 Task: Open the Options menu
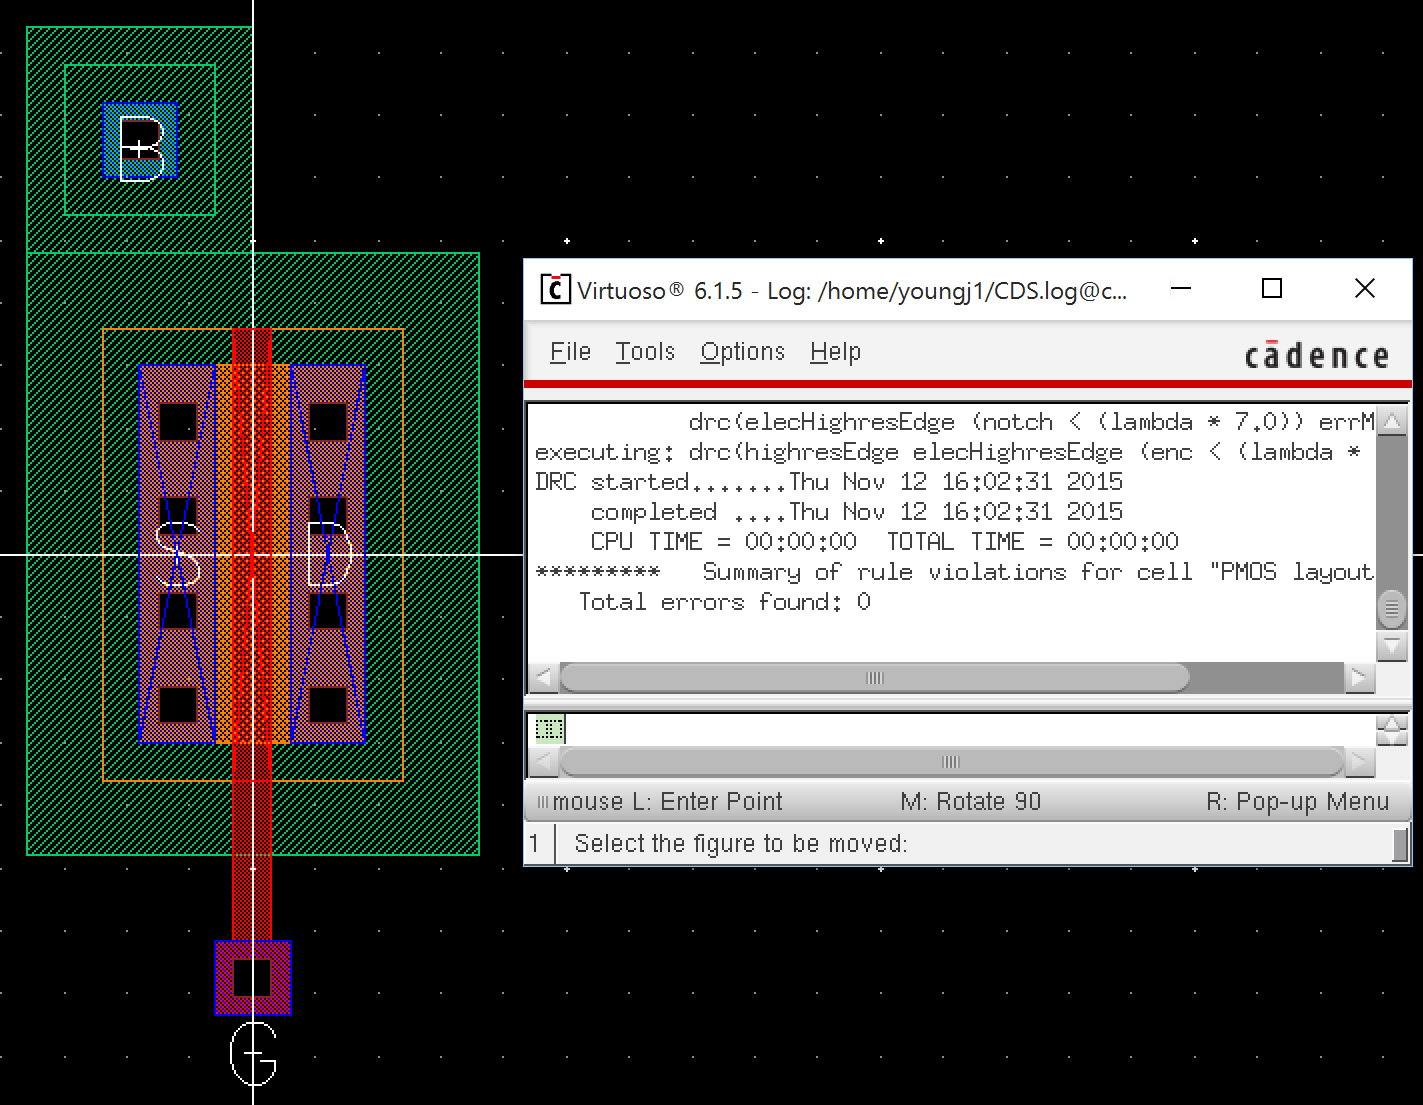[742, 352]
